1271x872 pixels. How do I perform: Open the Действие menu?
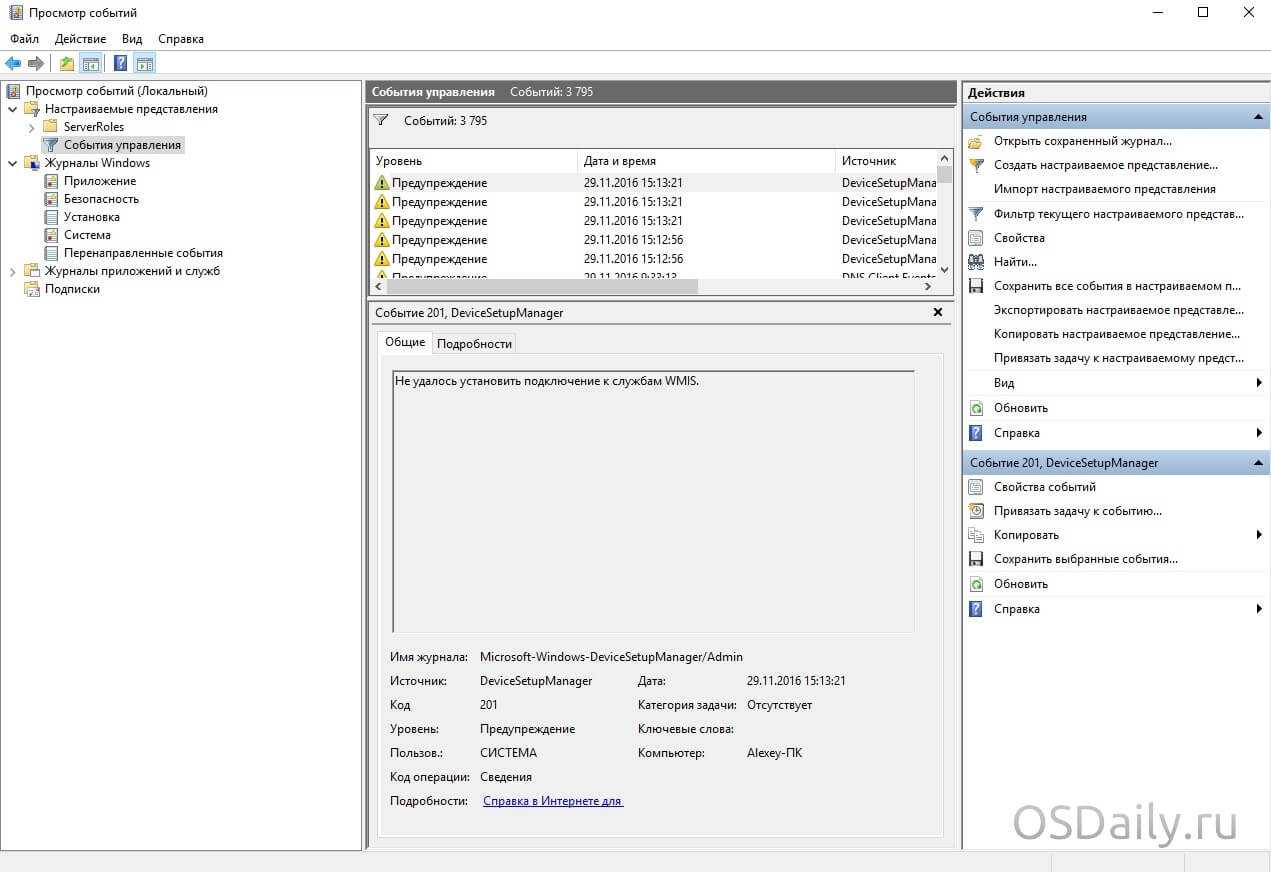[x=80, y=39]
